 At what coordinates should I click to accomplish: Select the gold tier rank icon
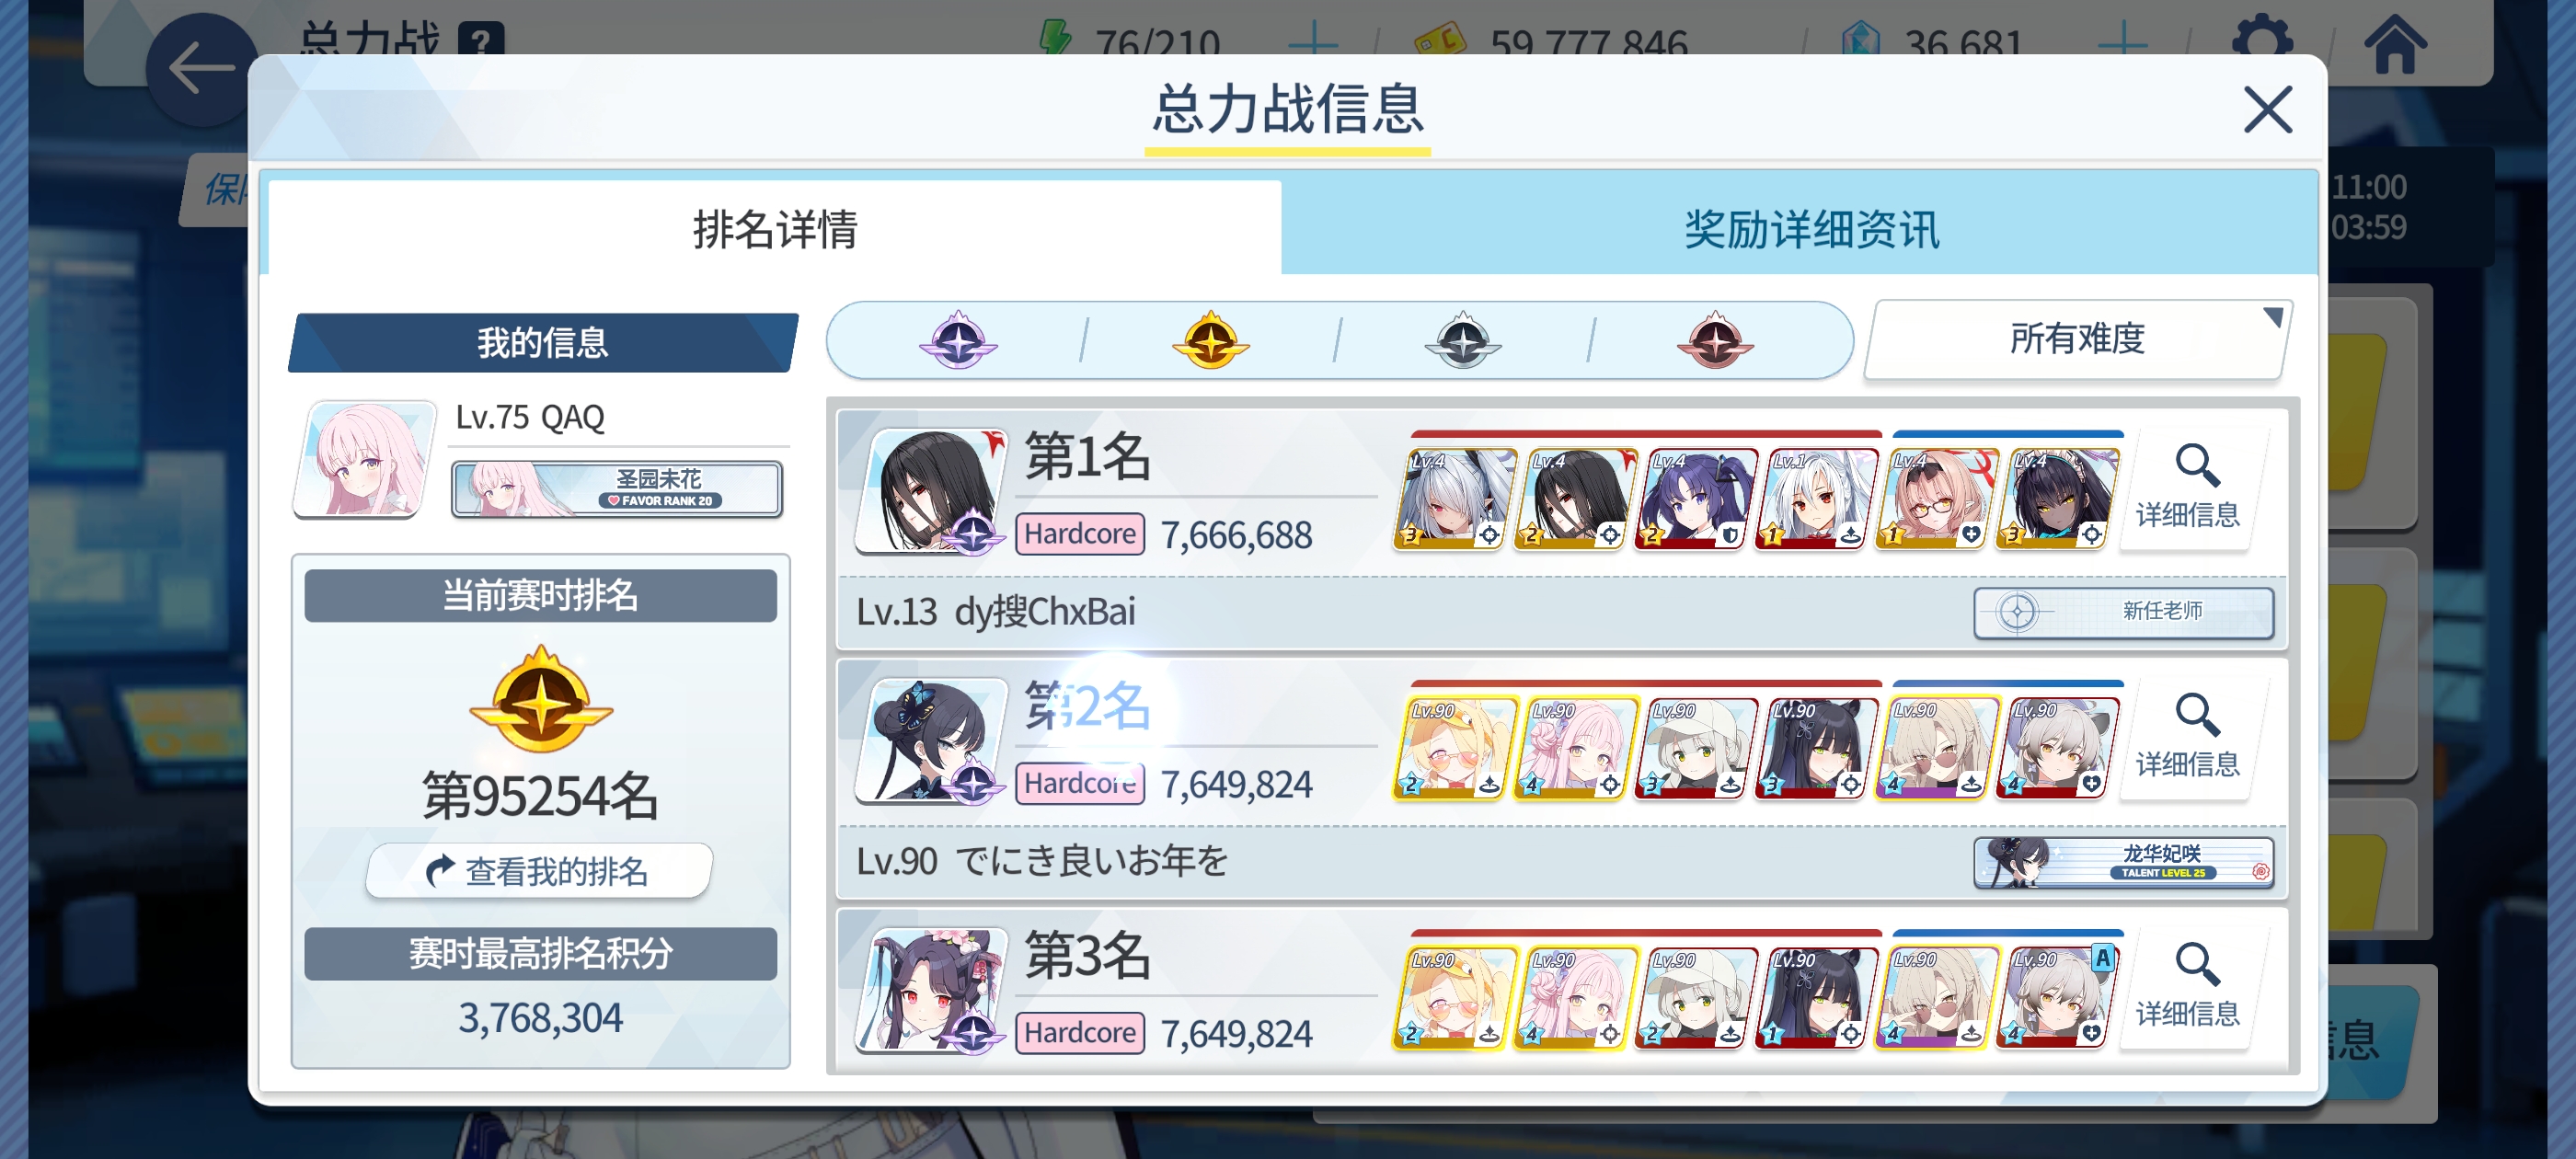tap(1210, 341)
